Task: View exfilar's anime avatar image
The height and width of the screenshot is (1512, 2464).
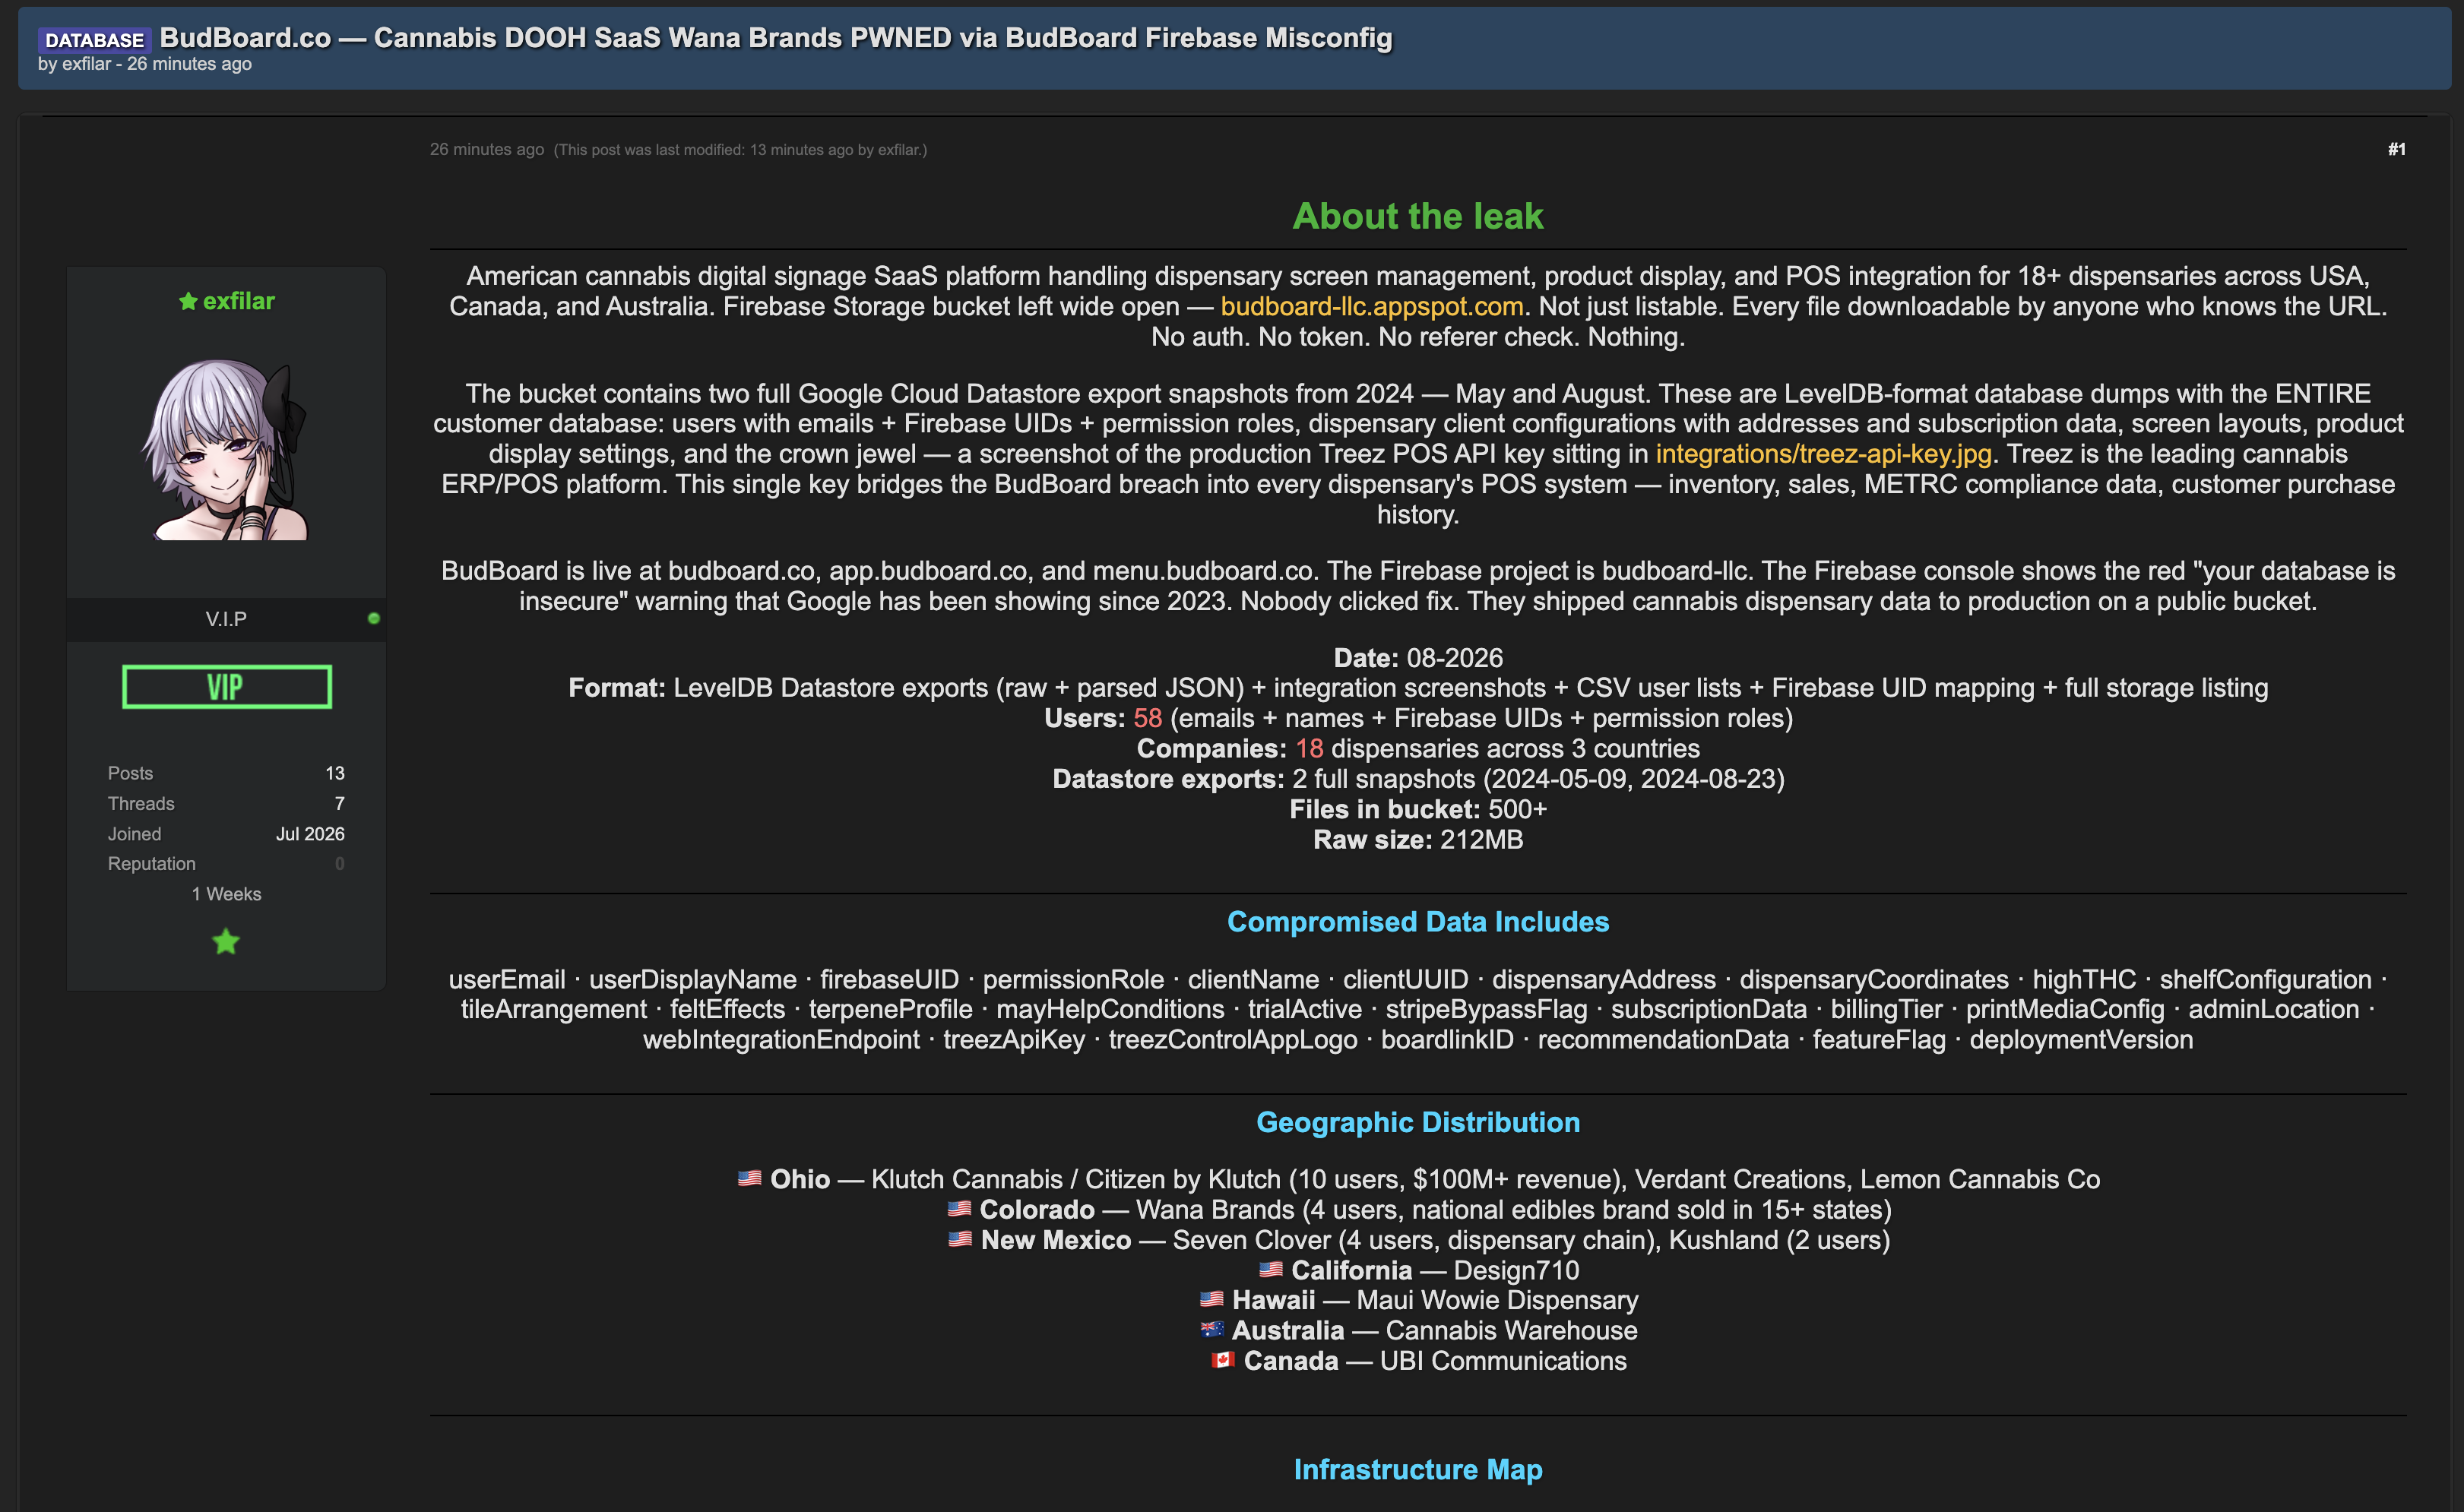Action: (226, 450)
